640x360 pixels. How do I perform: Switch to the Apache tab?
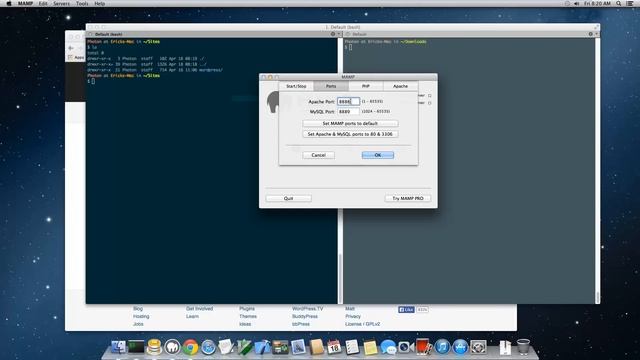click(400, 86)
